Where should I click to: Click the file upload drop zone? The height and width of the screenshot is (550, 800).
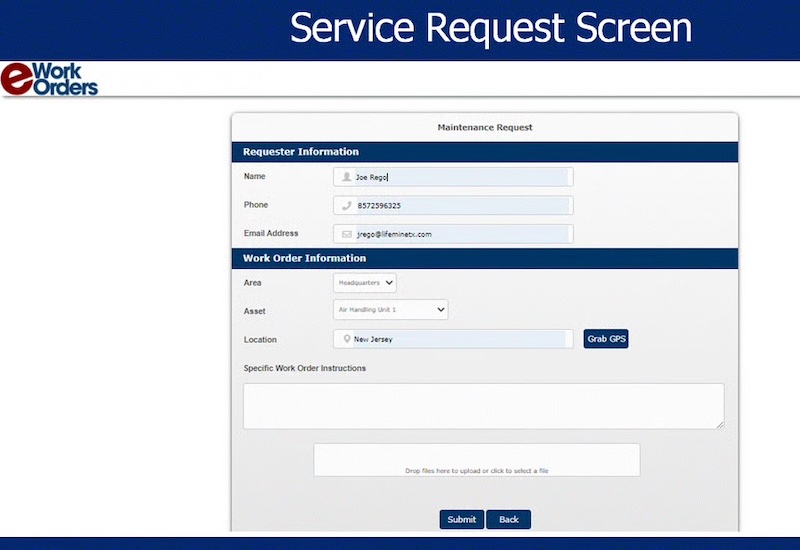click(x=477, y=460)
